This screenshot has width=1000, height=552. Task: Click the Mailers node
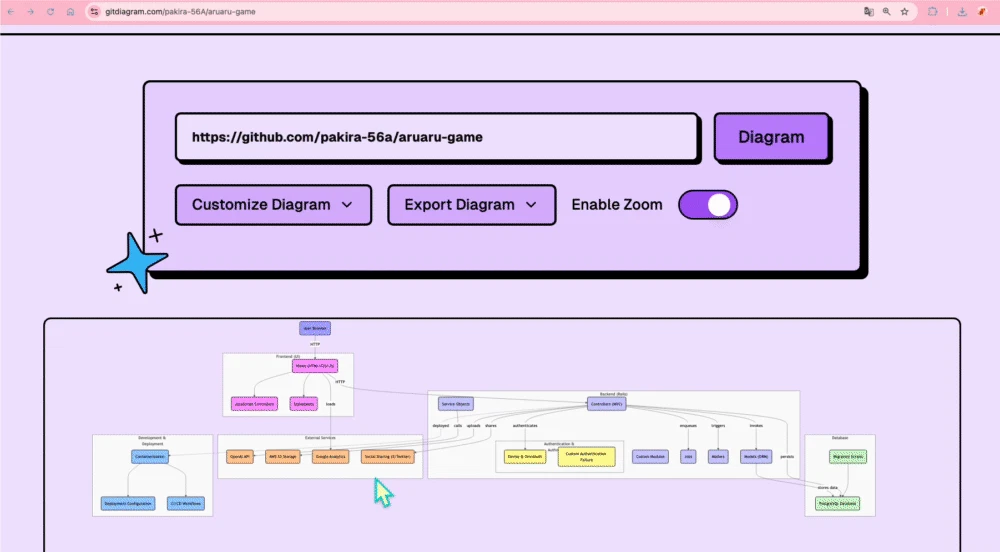718,456
